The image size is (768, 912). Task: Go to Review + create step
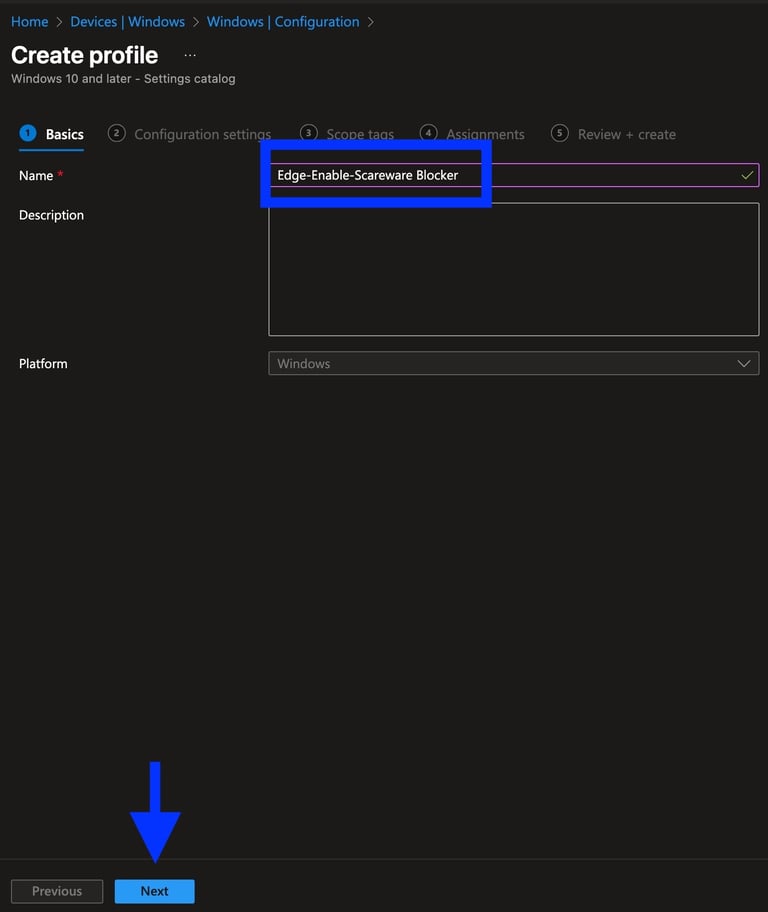point(613,134)
